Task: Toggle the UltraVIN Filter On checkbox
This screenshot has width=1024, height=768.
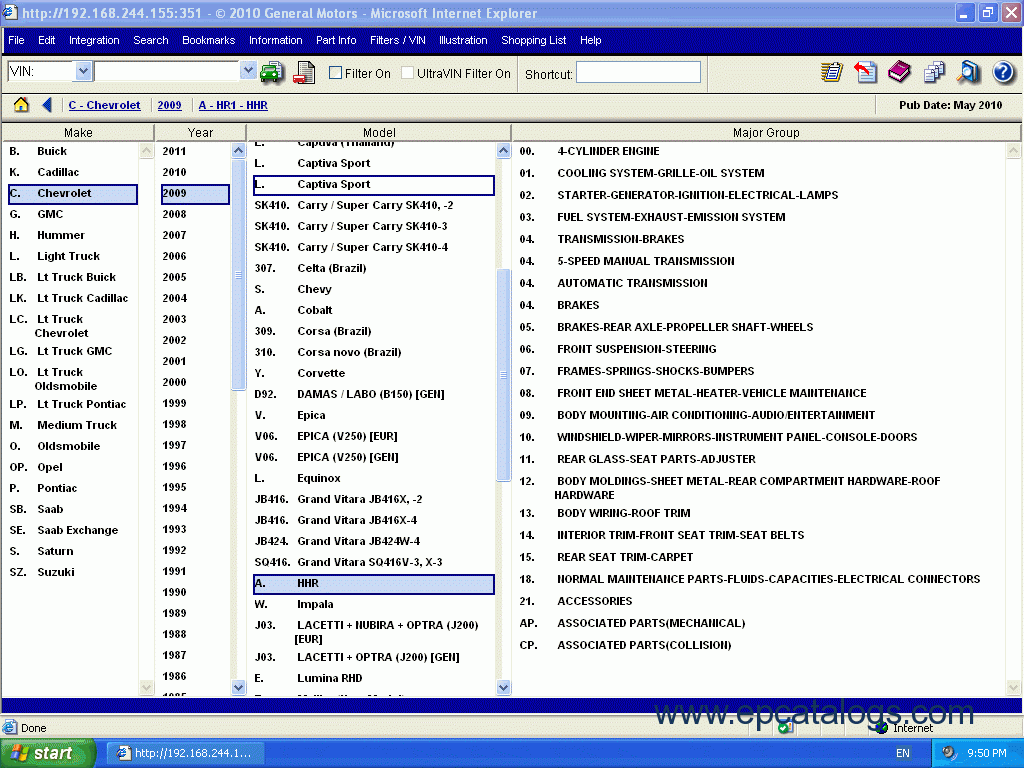Action: point(407,73)
